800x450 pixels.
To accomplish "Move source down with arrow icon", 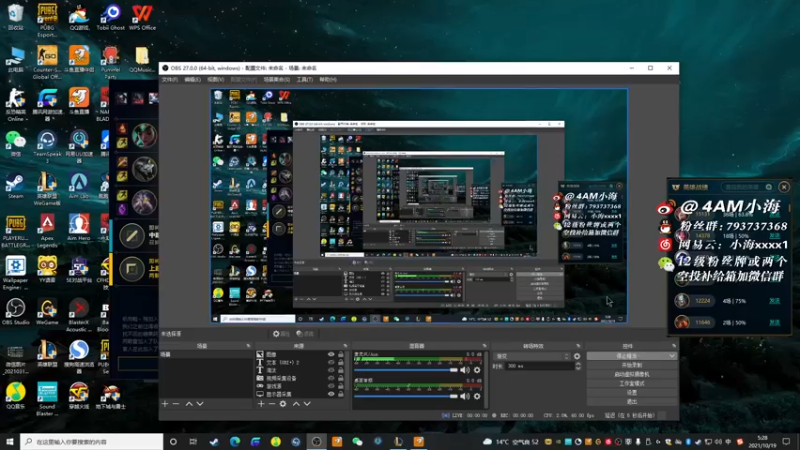I will pyautogui.click(x=307, y=404).
